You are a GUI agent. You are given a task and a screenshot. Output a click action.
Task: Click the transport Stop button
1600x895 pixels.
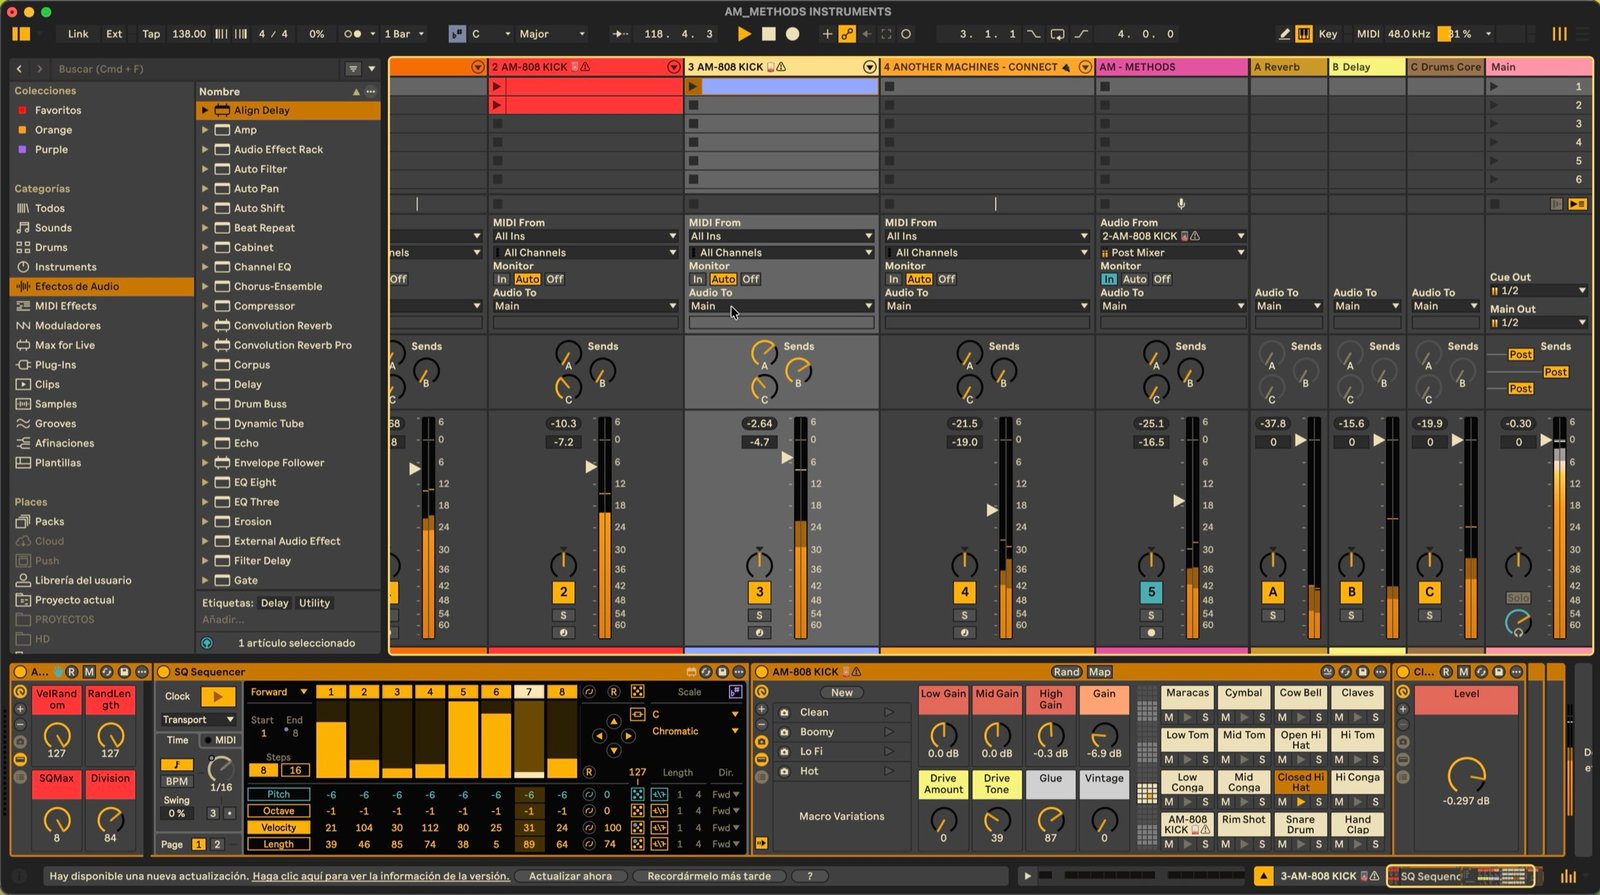click(x=768, y=34)
